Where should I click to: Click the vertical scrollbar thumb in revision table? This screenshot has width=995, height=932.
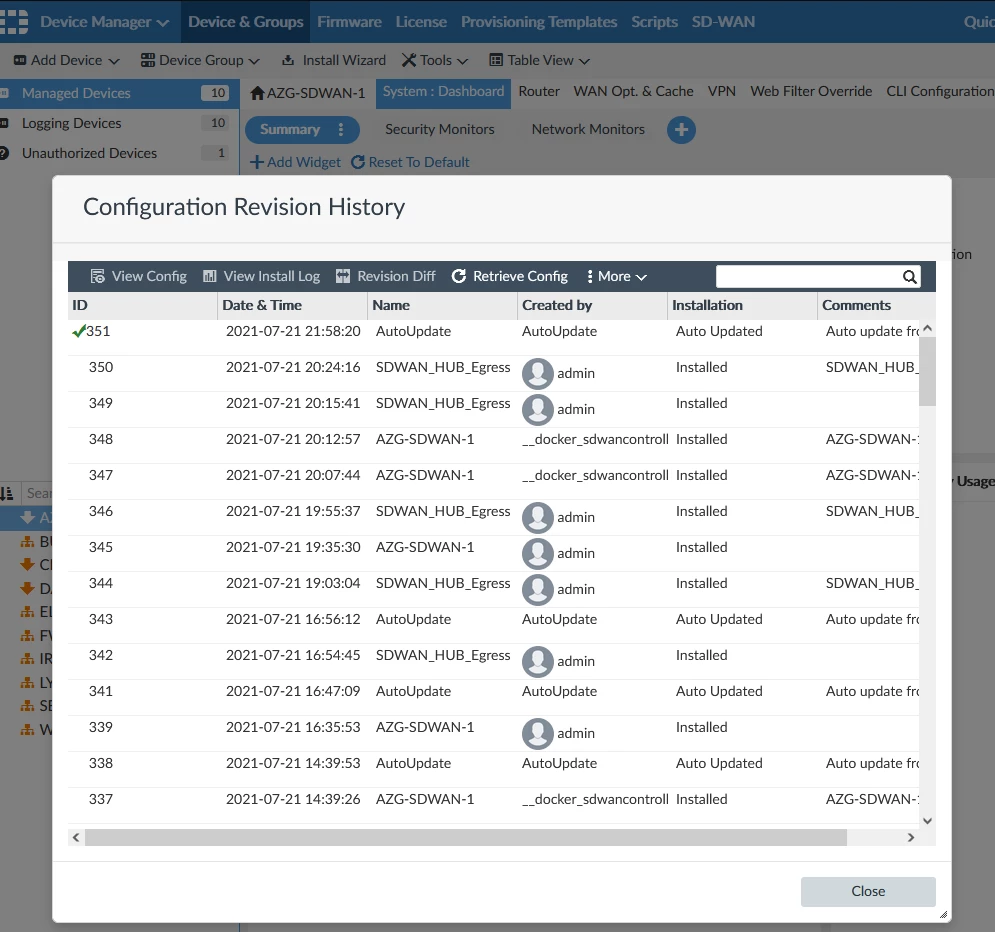coord(927,371)
